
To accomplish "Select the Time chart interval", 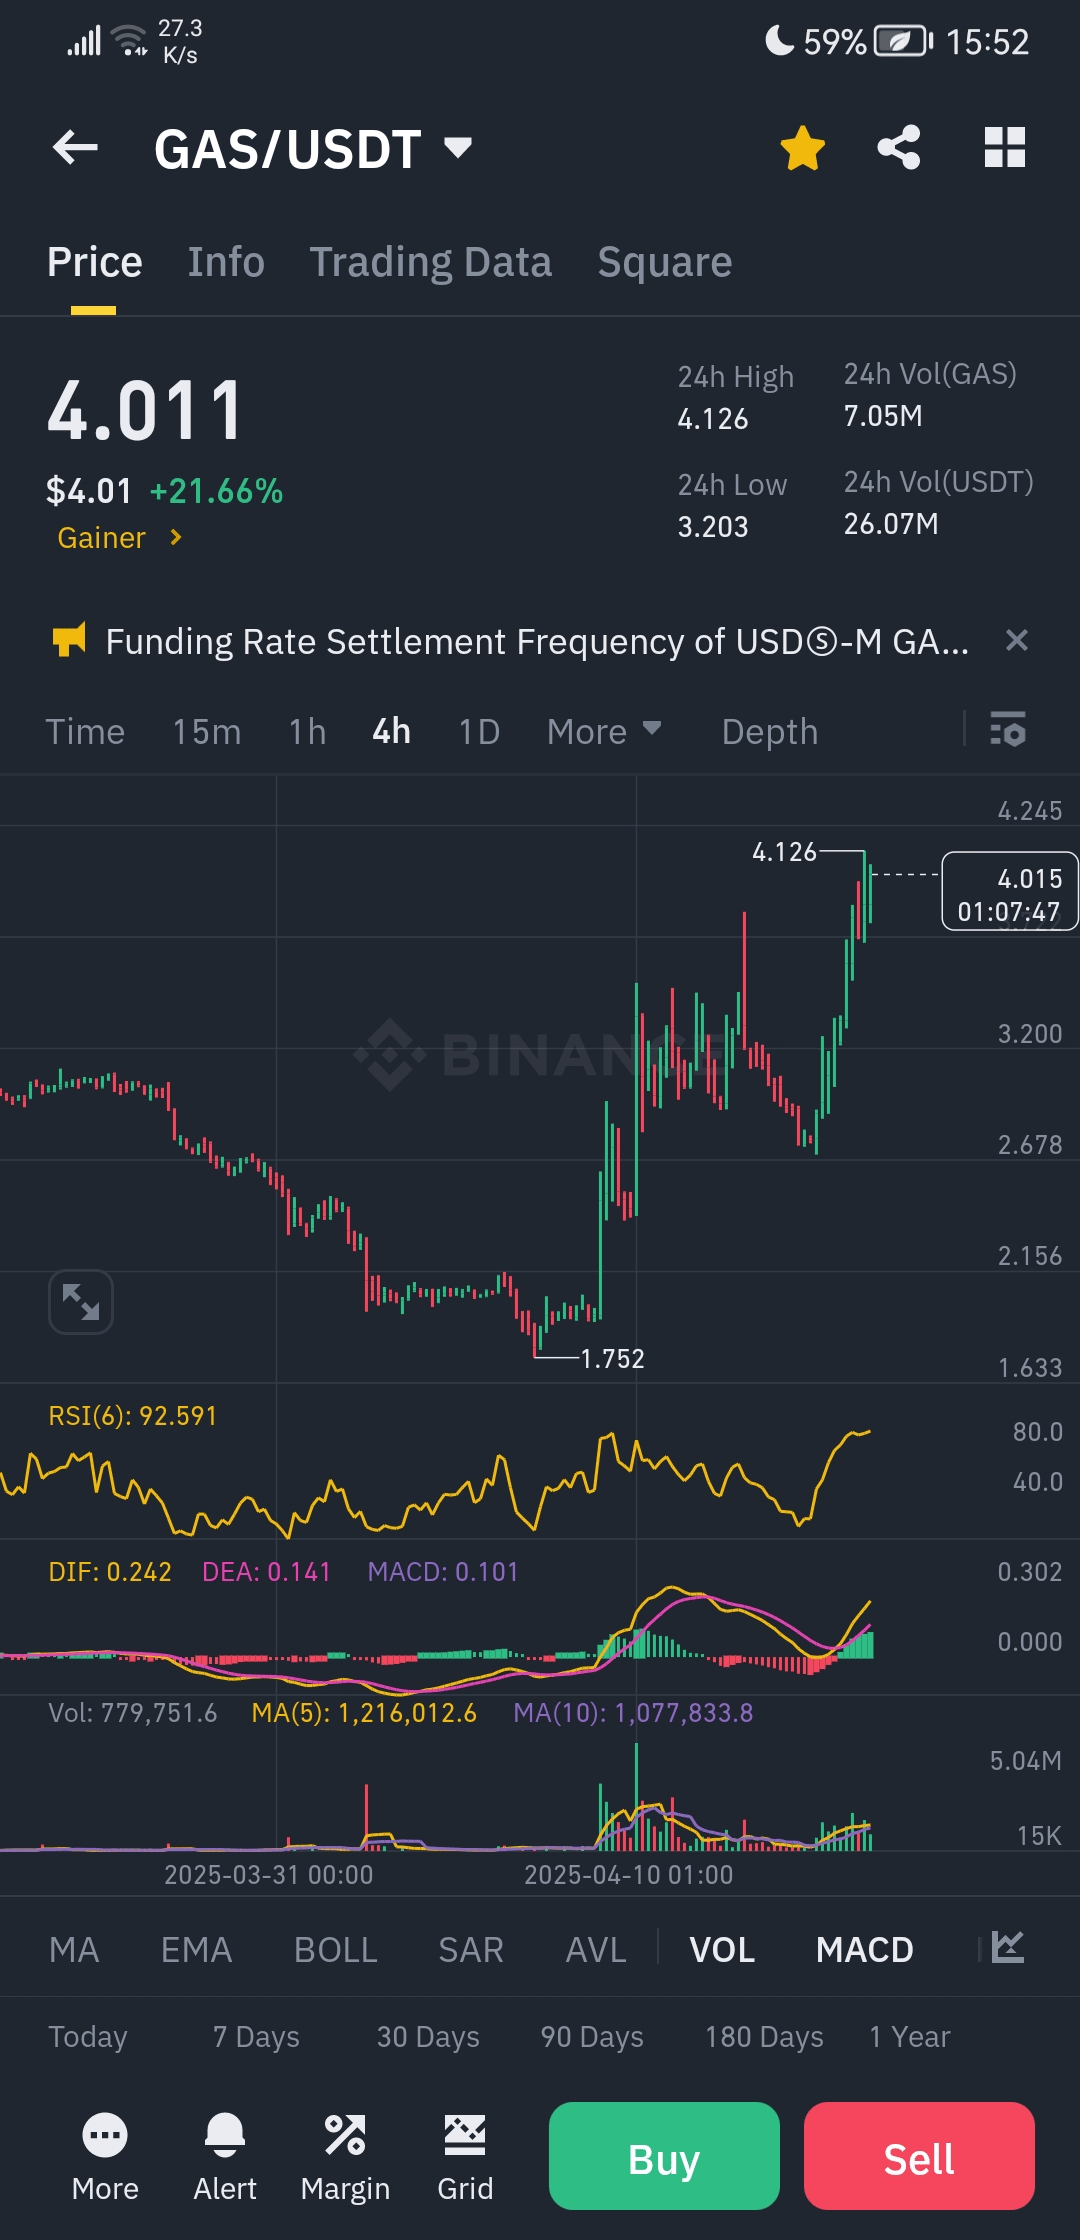I will (x=85, y=732).
